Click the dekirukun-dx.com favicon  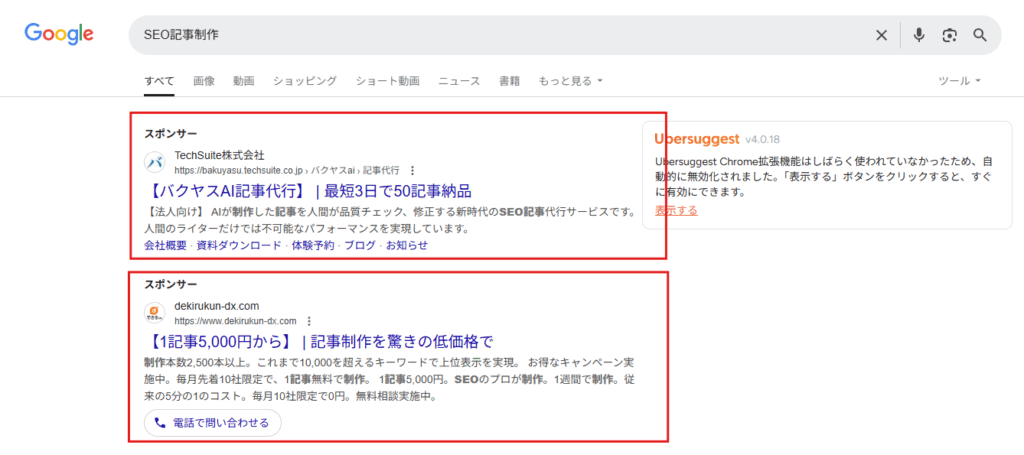click(x=155, y=313)
